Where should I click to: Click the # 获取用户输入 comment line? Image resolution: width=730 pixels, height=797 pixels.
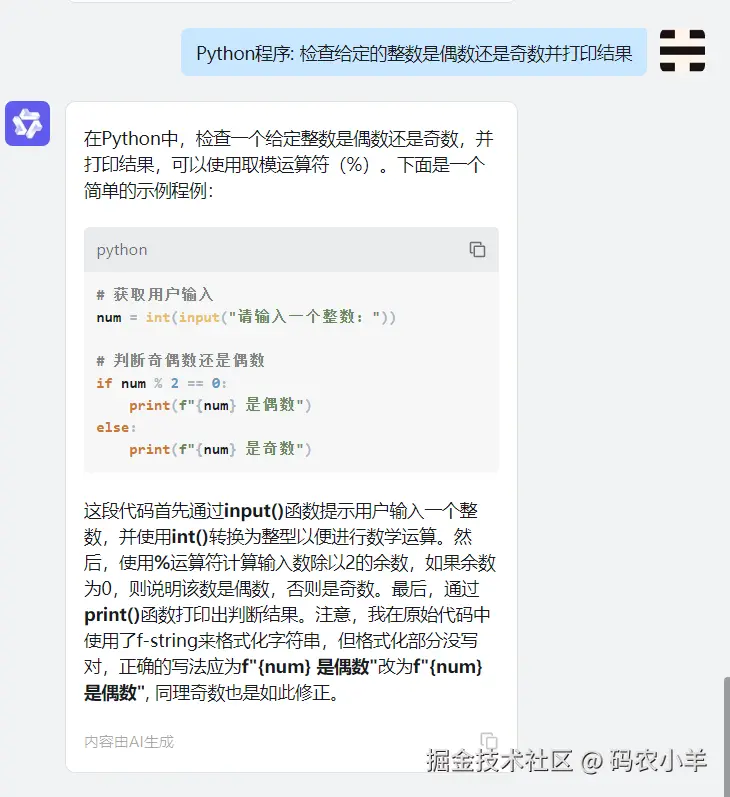coord(155,294)
